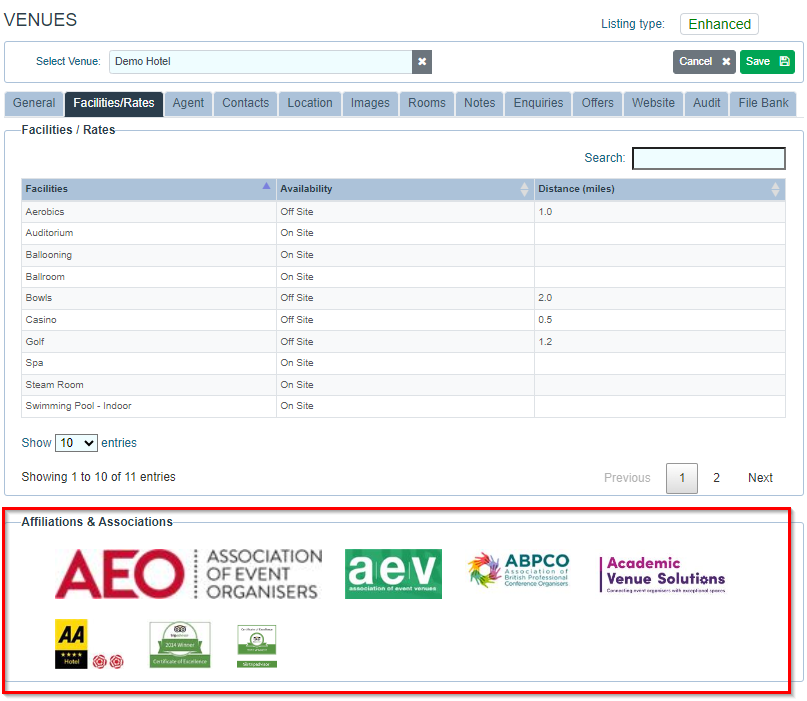Click the Enhanced listing type label

pos(719,24)
